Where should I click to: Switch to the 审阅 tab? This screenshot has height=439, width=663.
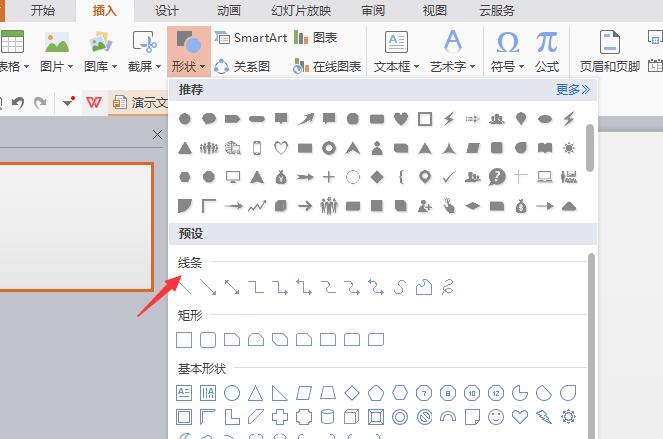pyautogui.click(x=373, y=11)
